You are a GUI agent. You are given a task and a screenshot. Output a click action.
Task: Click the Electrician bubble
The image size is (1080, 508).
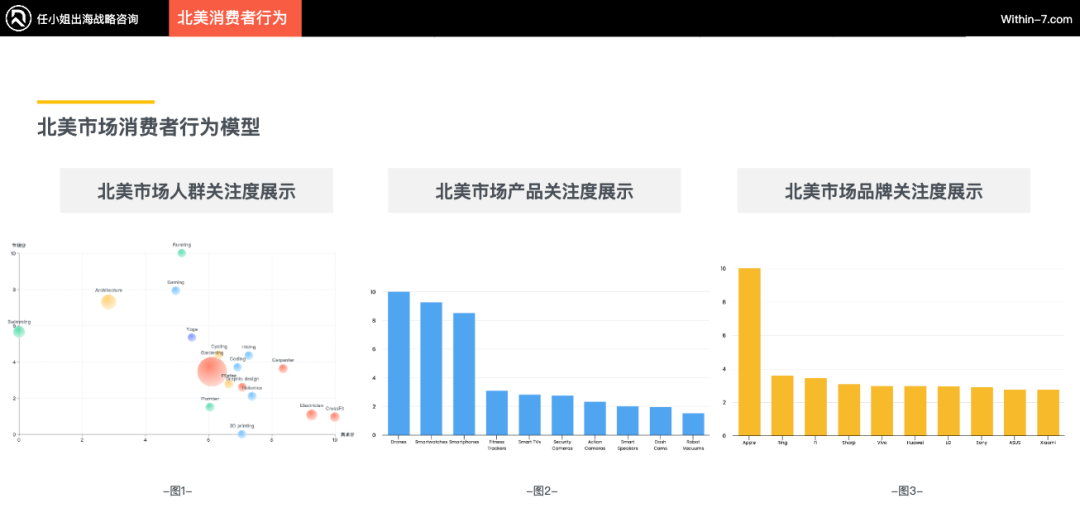pos(311,414)
